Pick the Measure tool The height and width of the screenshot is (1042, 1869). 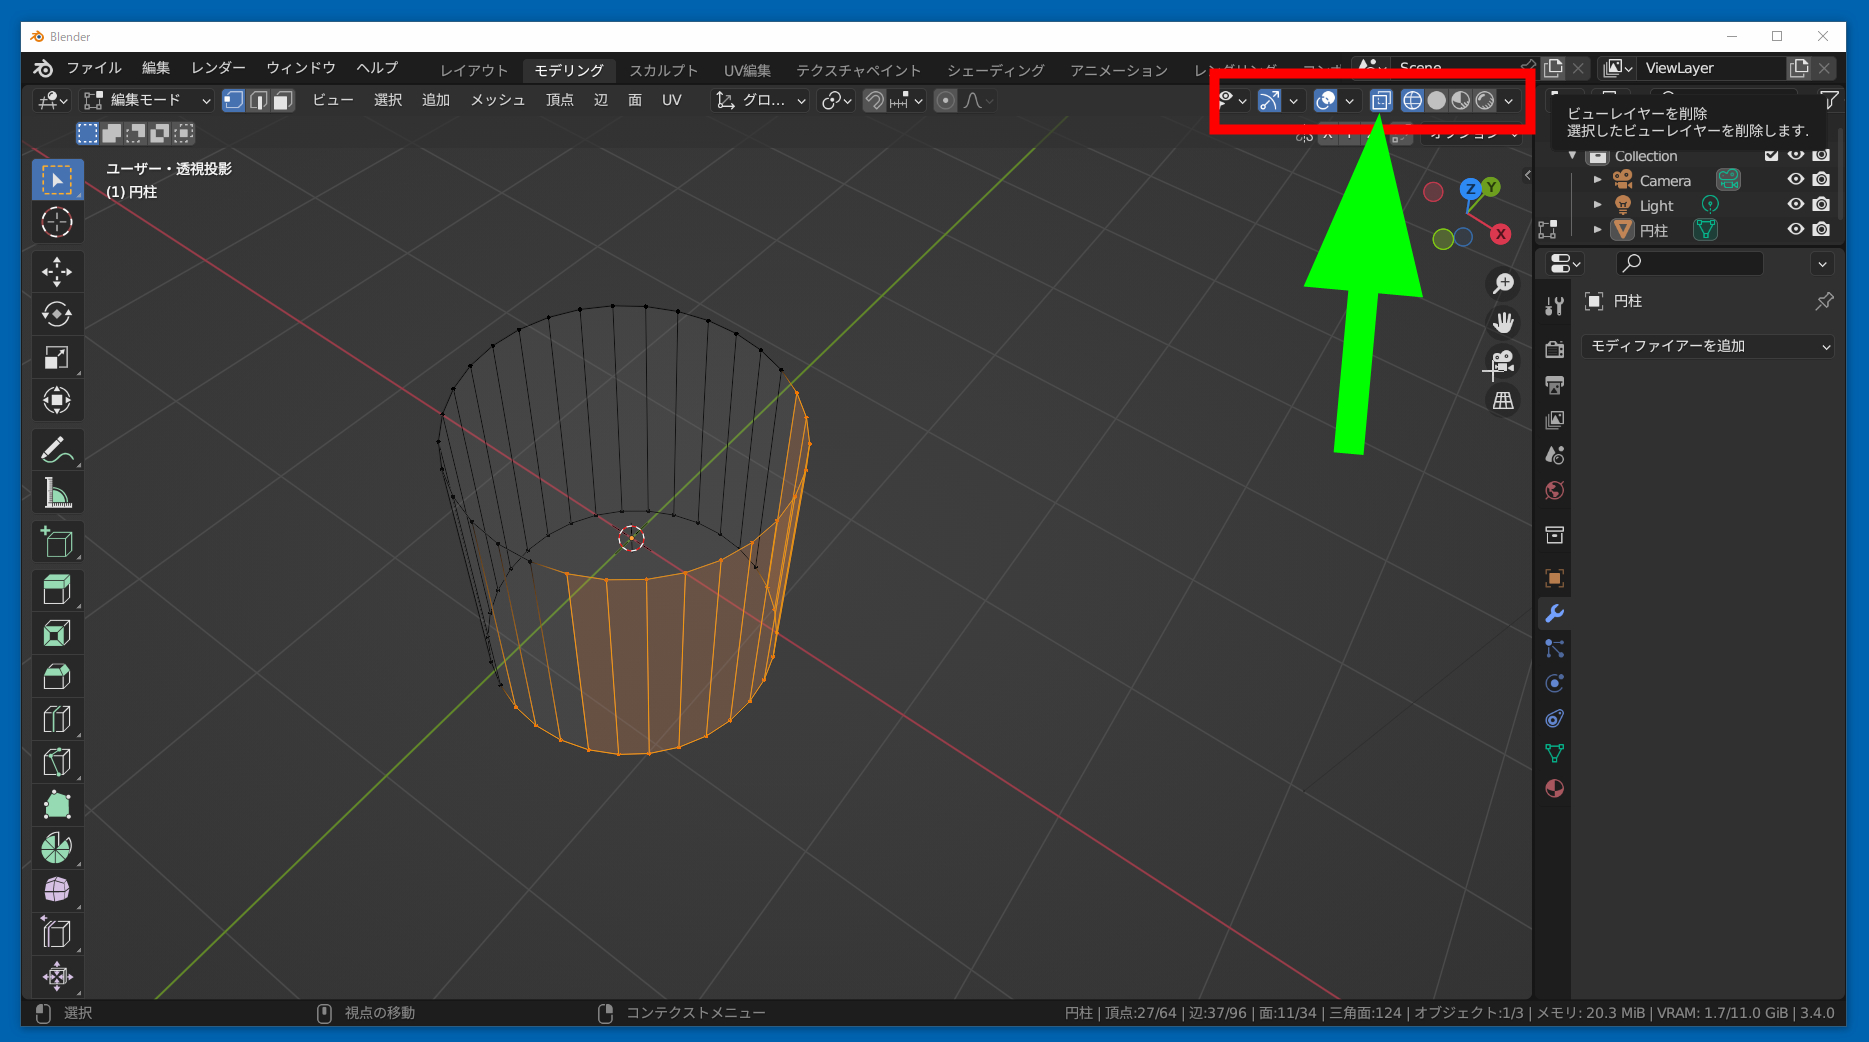click(x=57, y=493)
